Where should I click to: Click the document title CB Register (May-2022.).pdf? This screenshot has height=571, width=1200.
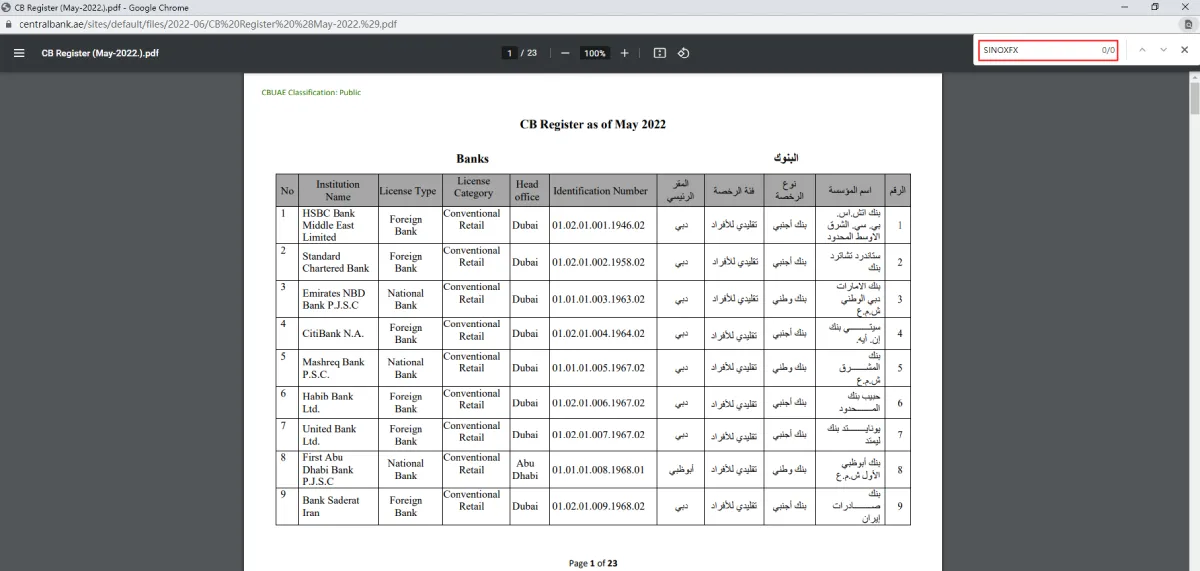[x=100, y=53]
